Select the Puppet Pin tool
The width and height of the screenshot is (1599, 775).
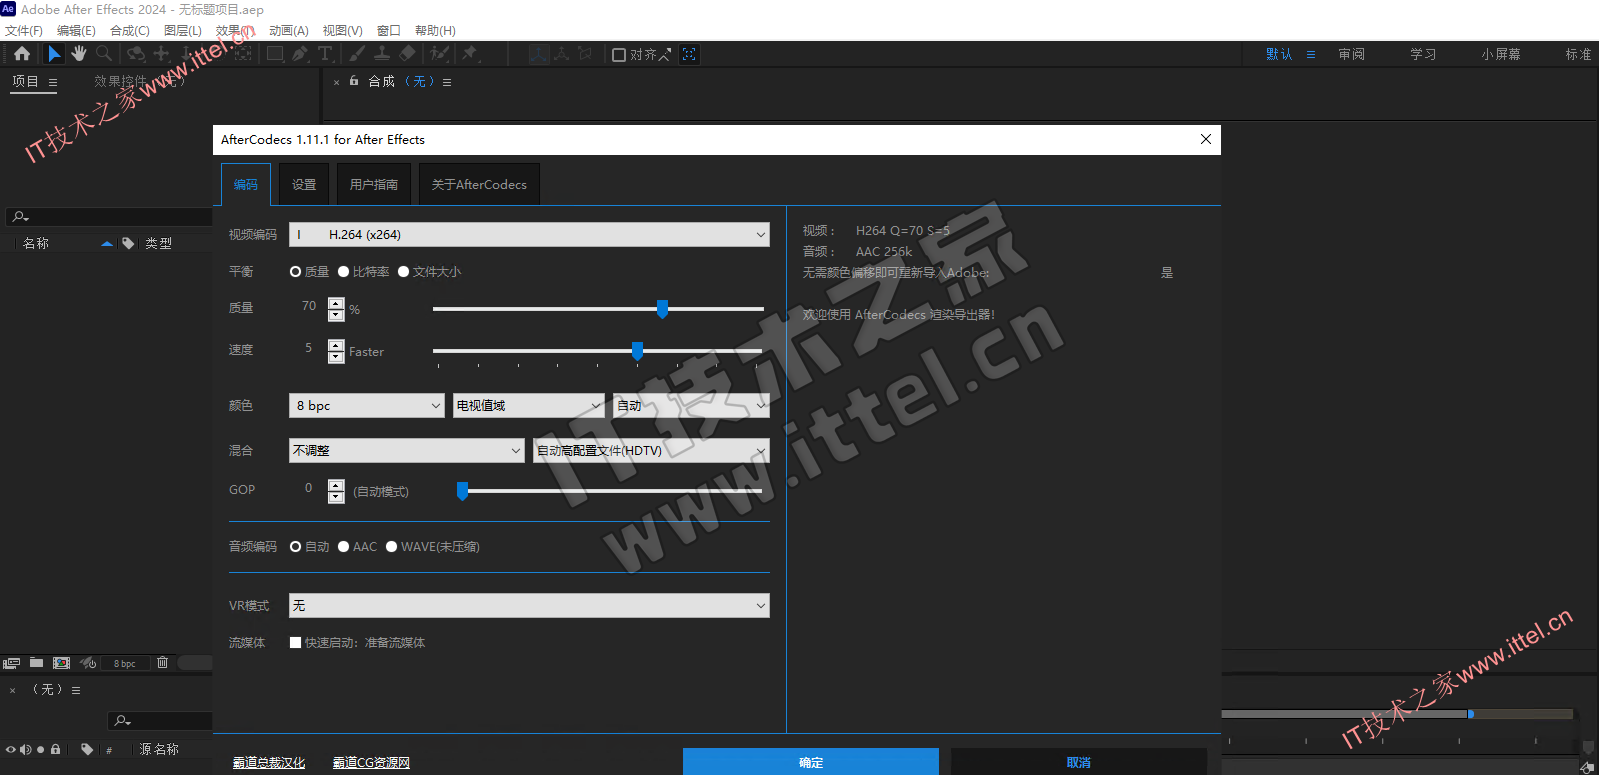(x=470, y=54)
